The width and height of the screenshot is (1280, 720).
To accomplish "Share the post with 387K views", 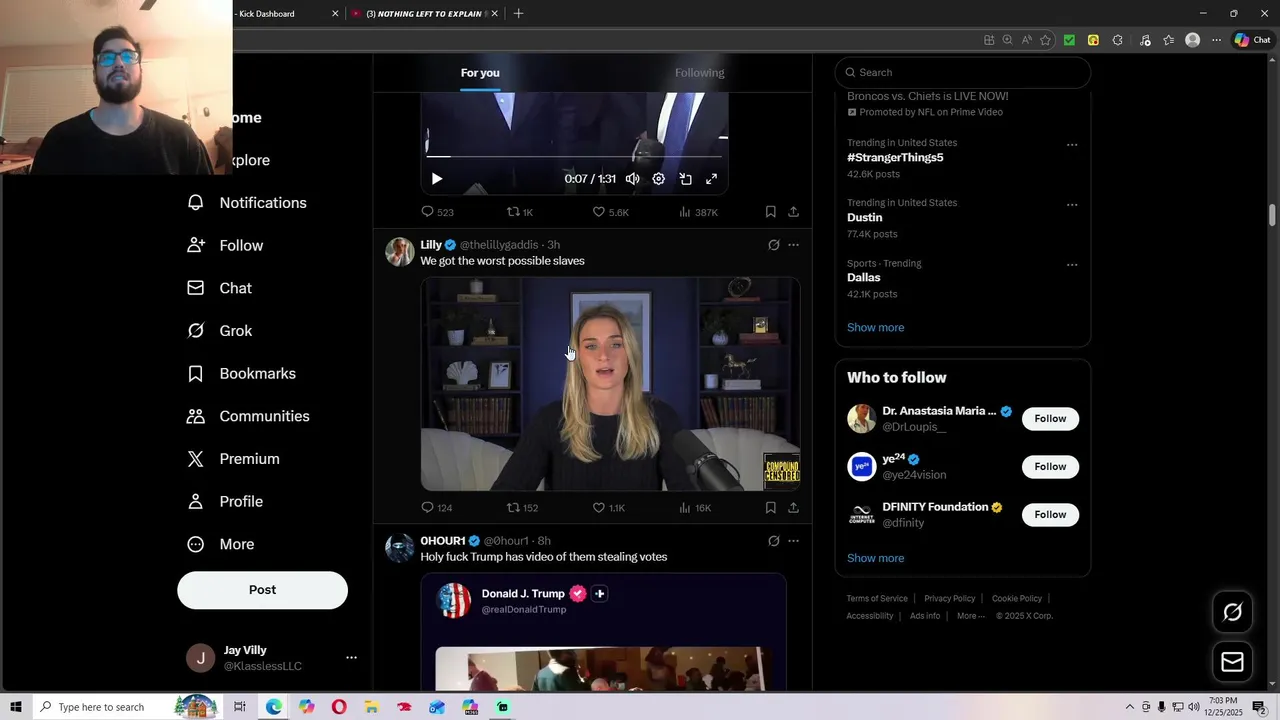I will (793, 212).
